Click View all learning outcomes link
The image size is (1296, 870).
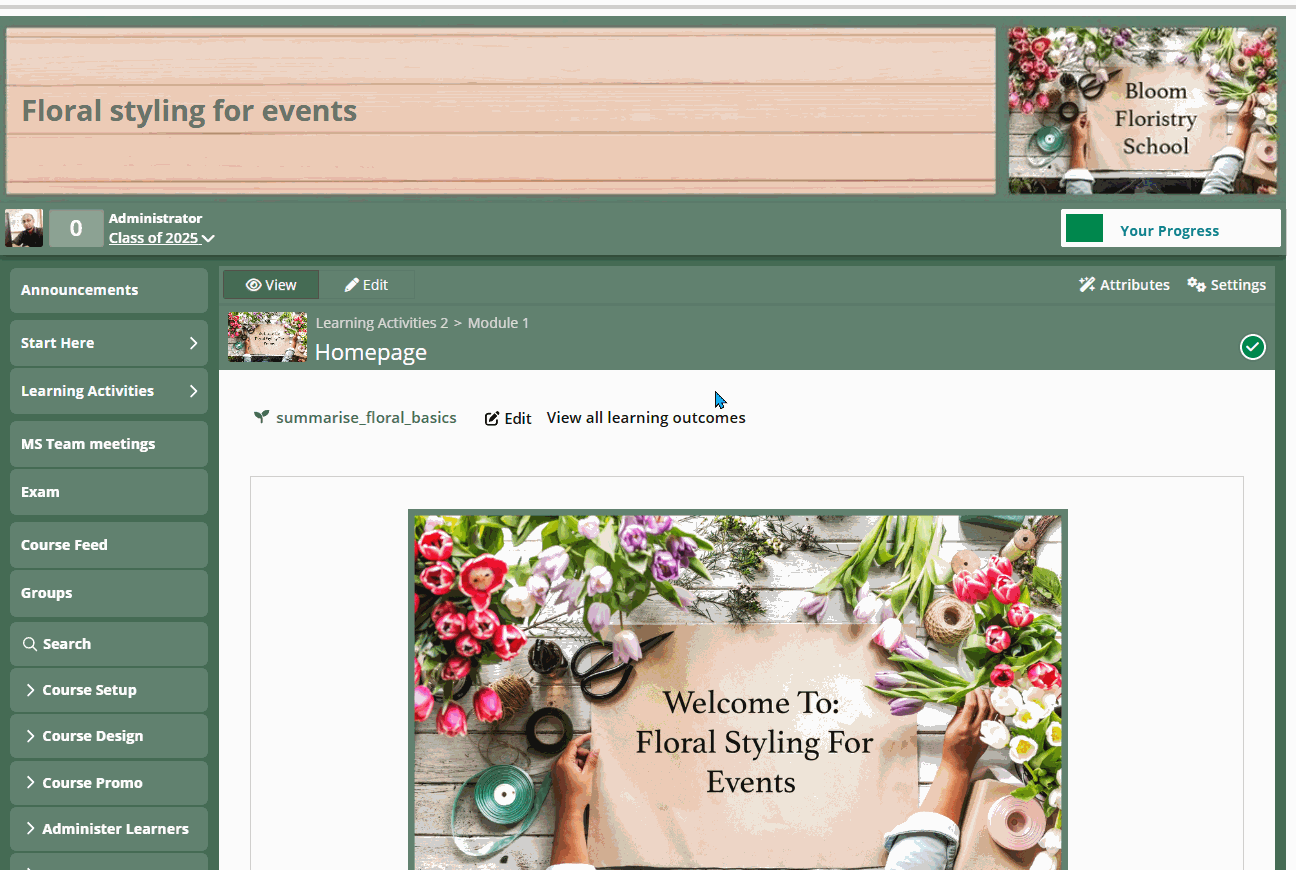[x=646, y=418]
